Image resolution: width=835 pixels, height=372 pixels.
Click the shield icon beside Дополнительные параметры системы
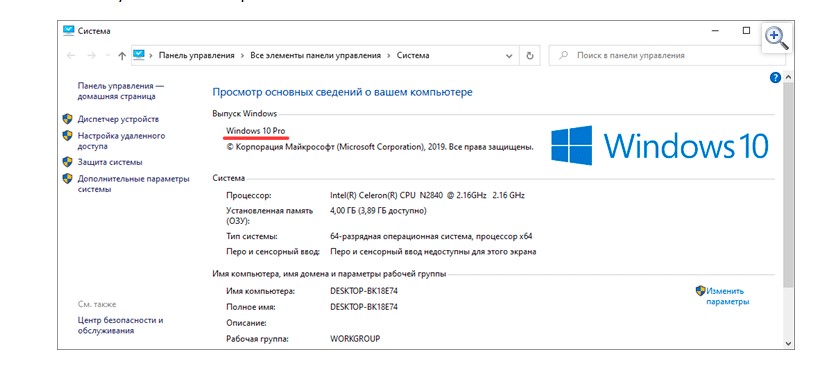coord(67,178)
